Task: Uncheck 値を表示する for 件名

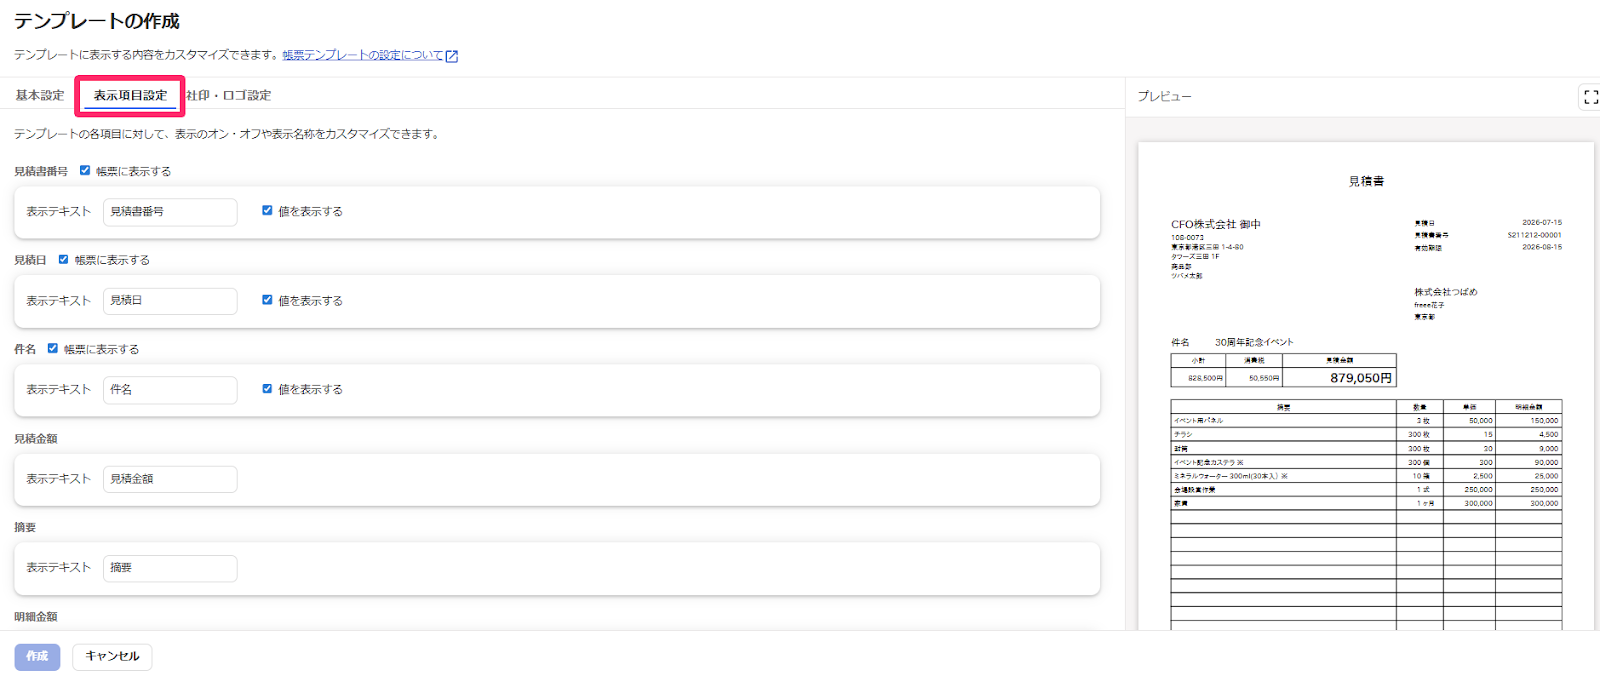Action: pos(267,389)
